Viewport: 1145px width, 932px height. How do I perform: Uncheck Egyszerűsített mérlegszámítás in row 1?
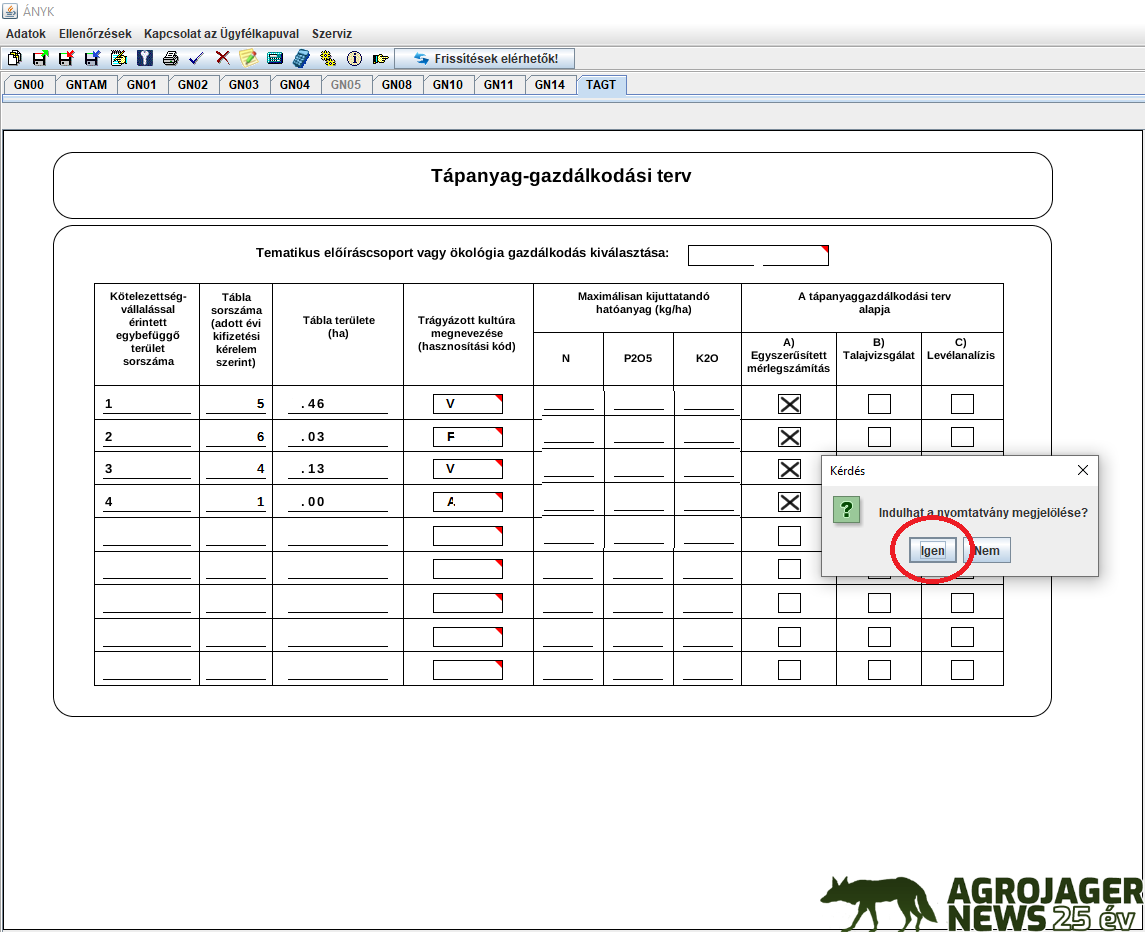[789, 404]
